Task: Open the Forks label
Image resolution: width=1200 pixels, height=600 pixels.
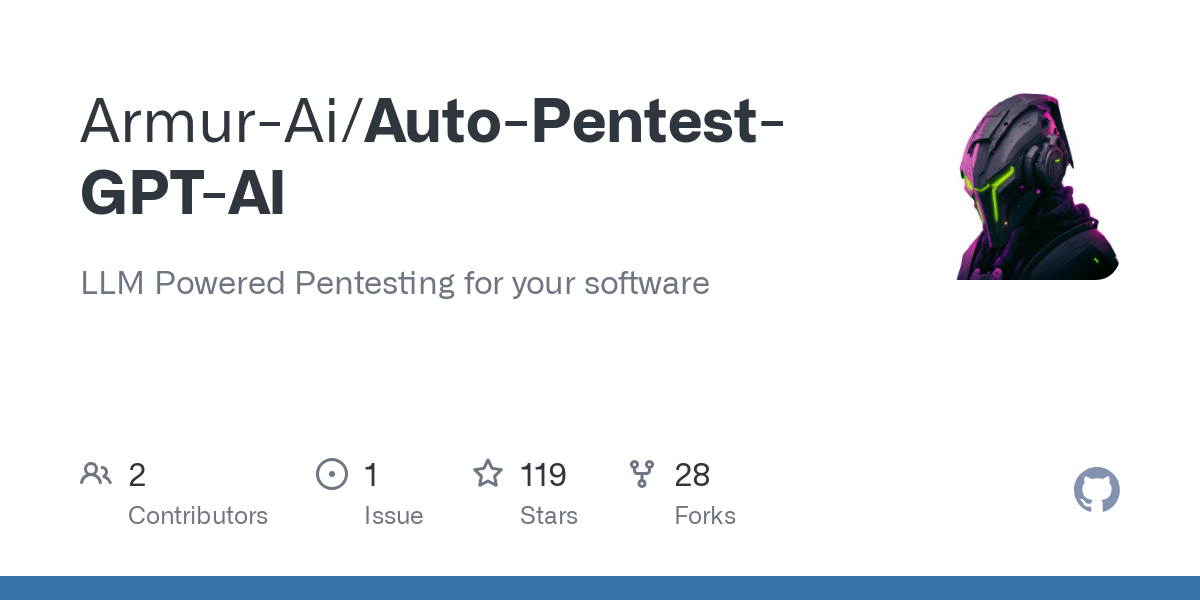Action: [705, 516]
